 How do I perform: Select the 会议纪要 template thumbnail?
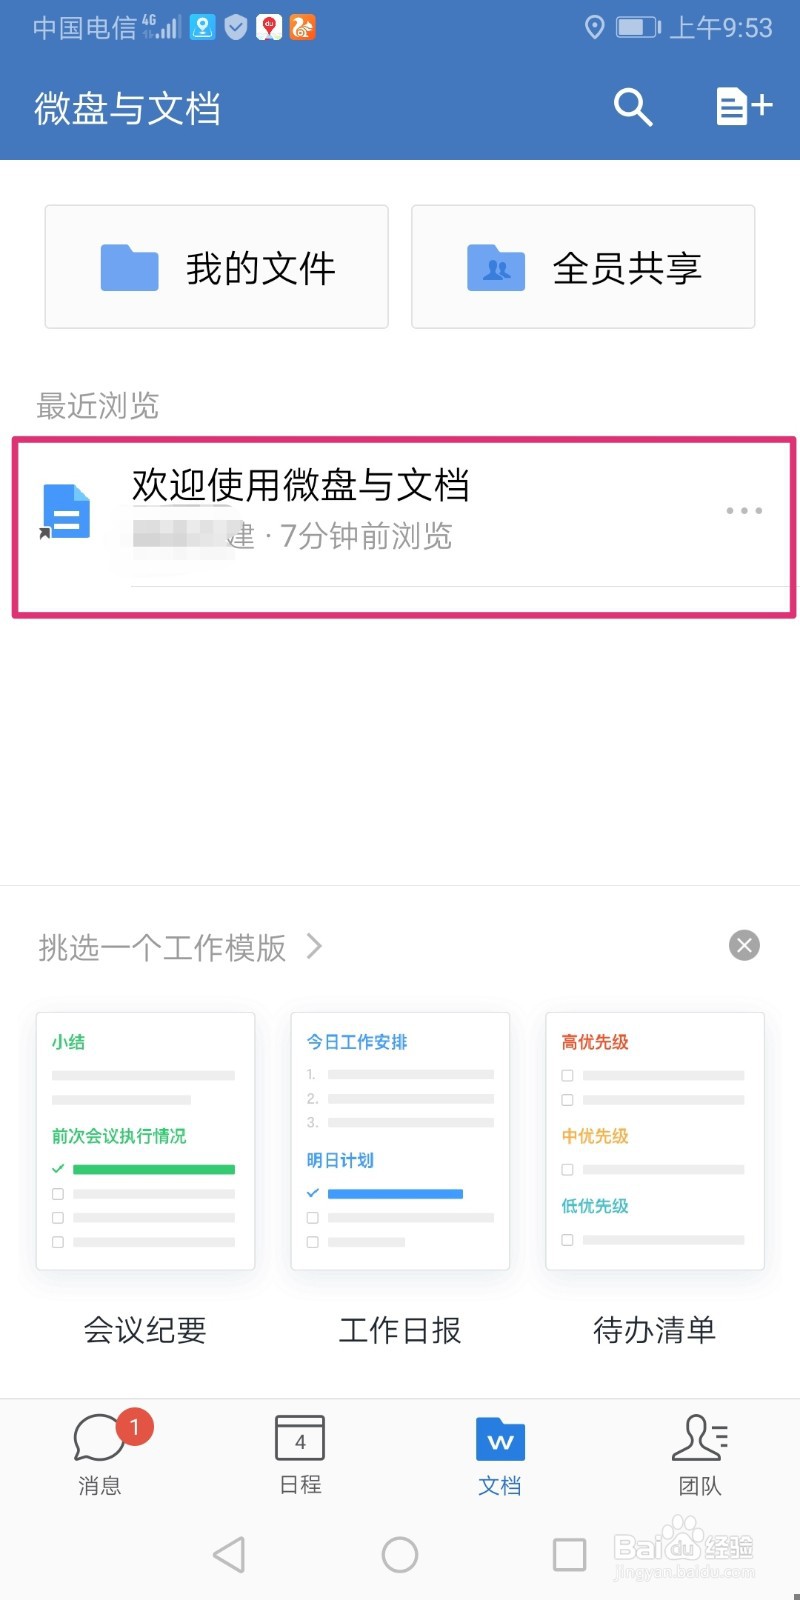tap(145, 1141)
